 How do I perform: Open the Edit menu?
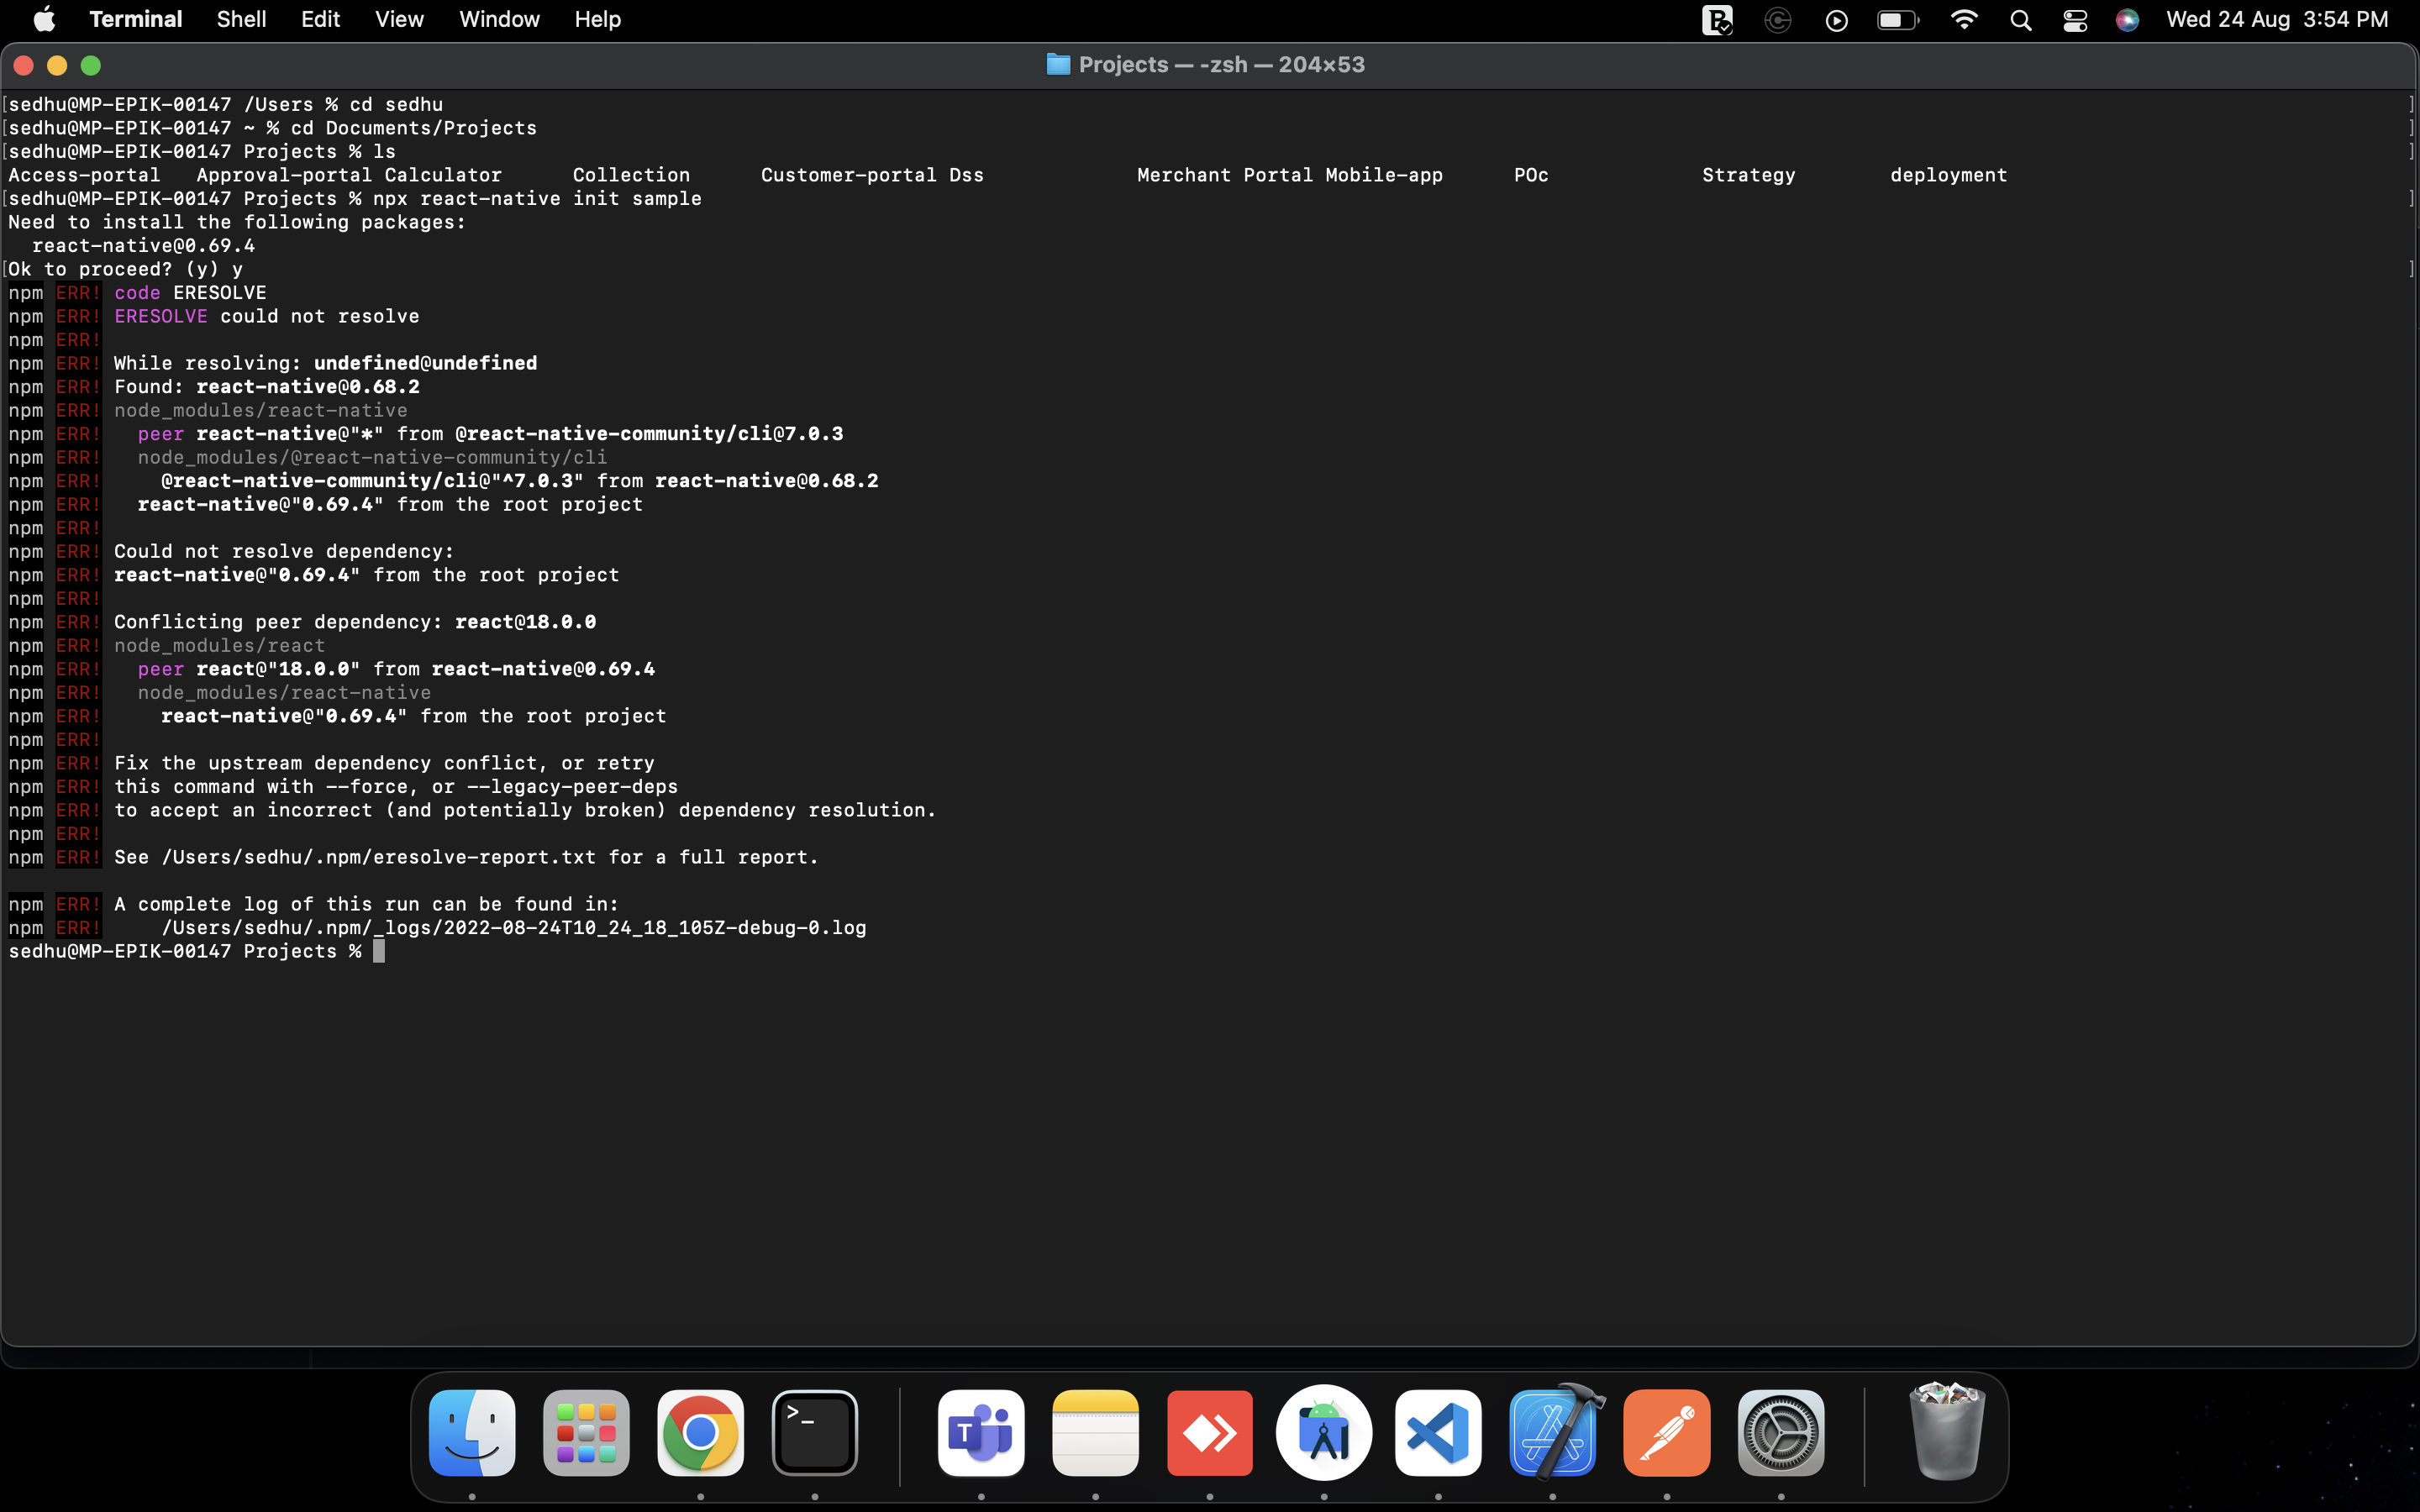click(x=320, y=19)
